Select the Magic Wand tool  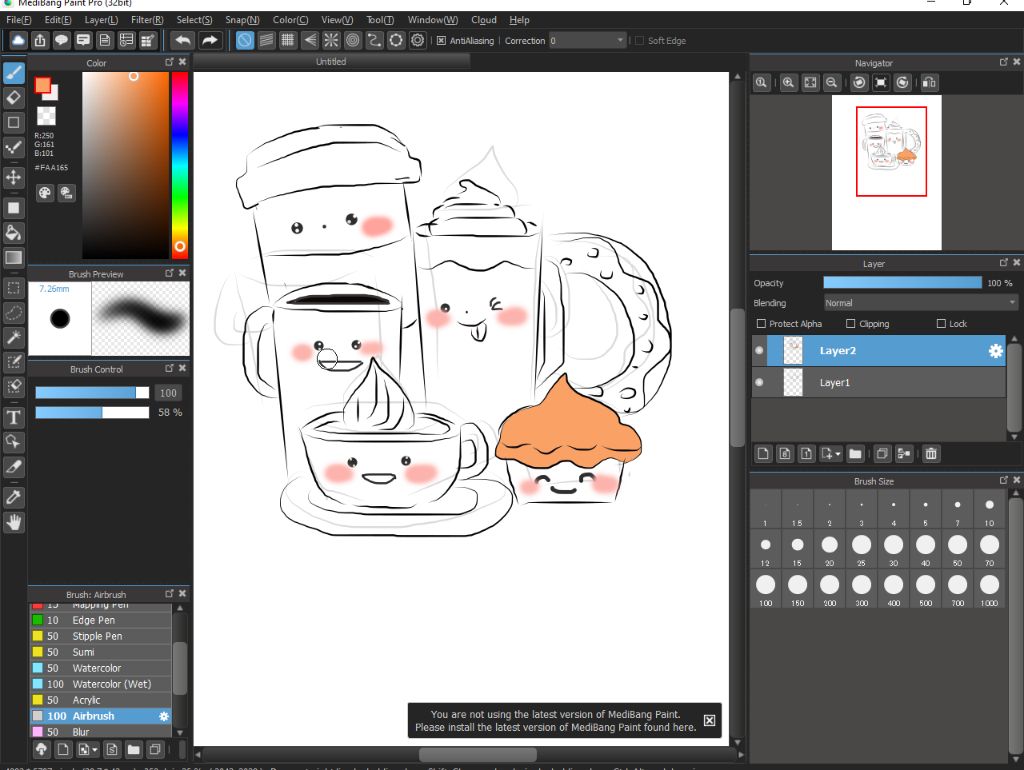(x=14, y=338)
